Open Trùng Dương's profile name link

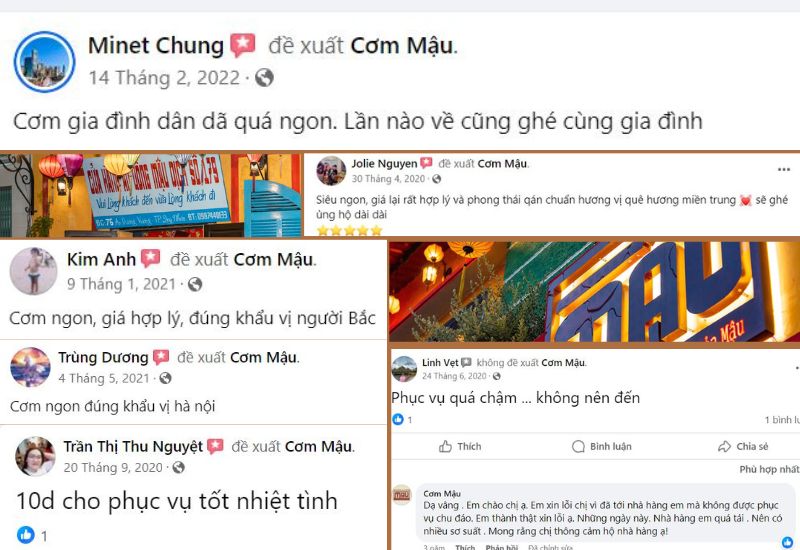coord(103,357)
